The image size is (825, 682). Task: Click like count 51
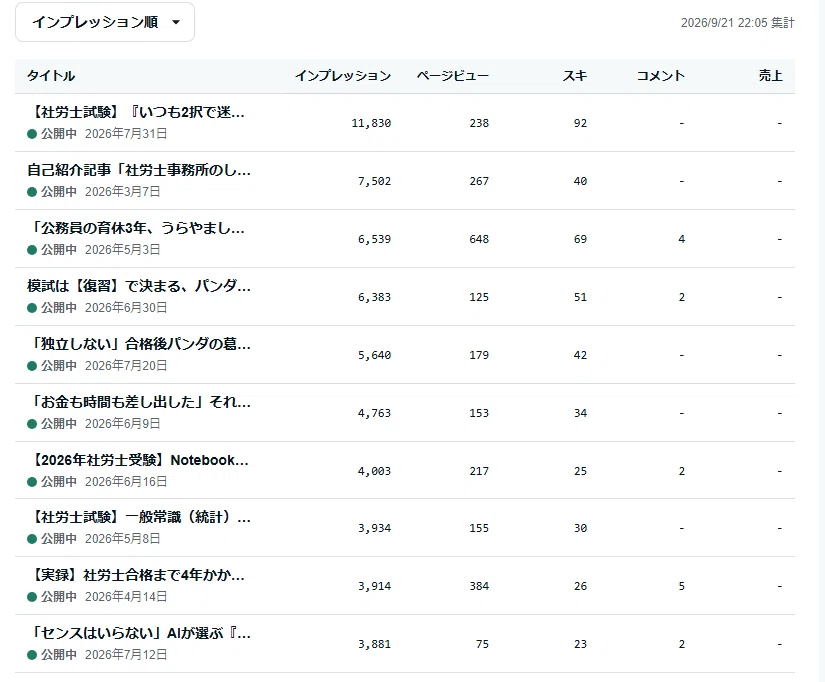coord(580,297)
